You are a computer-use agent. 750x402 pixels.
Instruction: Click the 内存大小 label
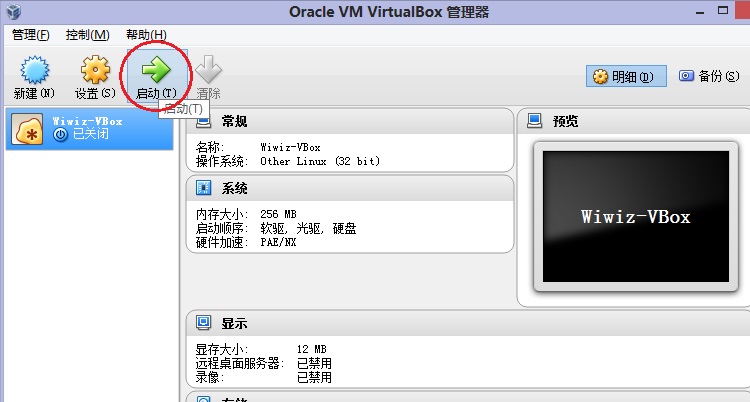221,214
